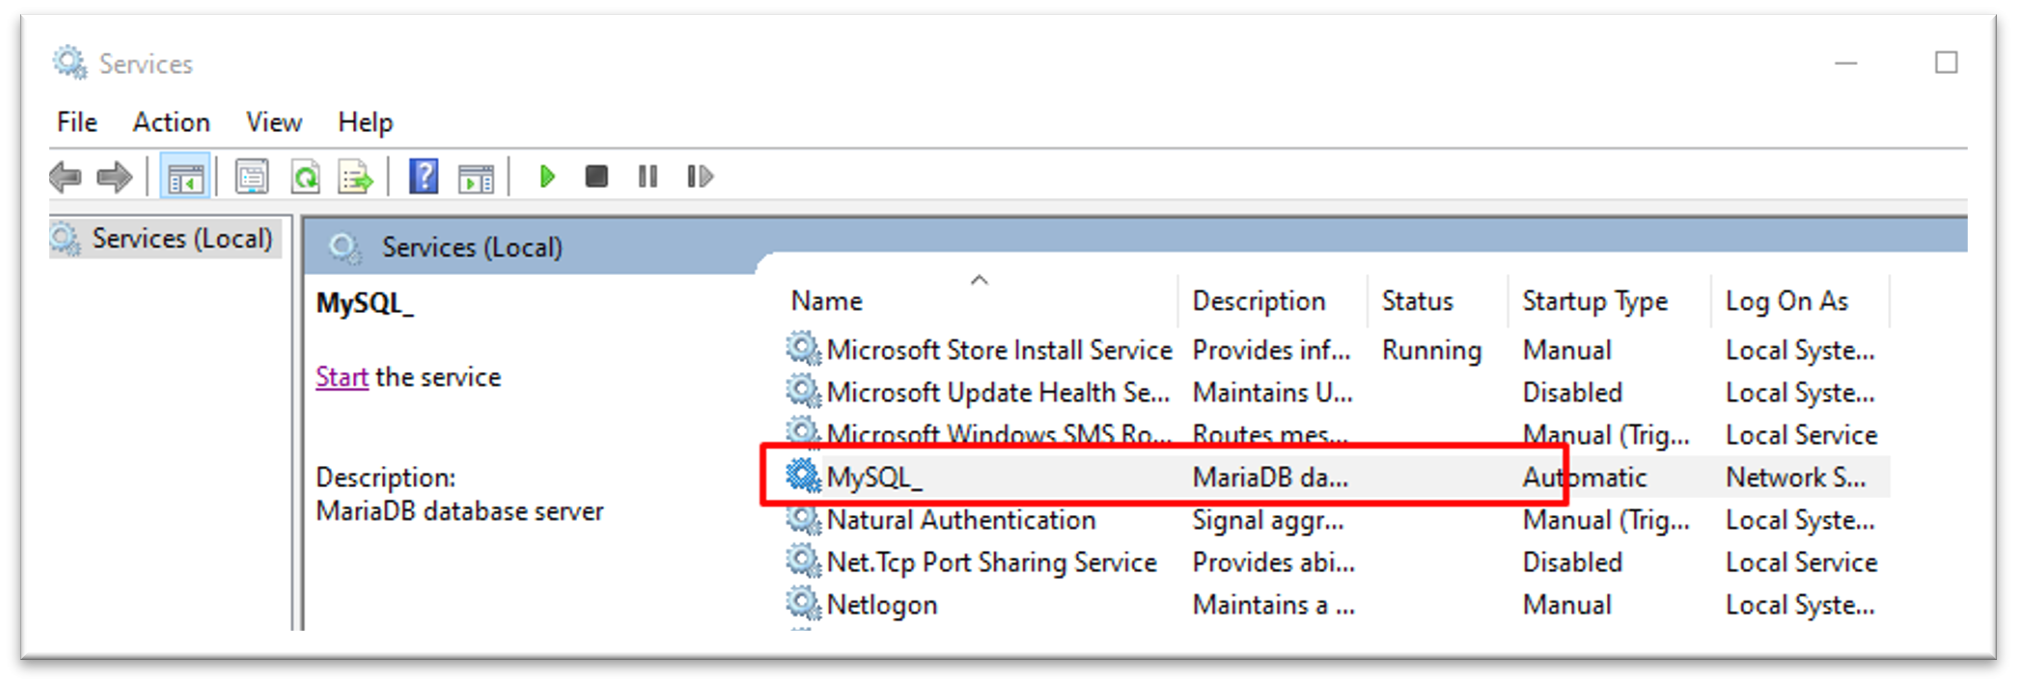Sort by the Name column header
The width and height of the screenshot is (2017, 686).
pos(826,301)
